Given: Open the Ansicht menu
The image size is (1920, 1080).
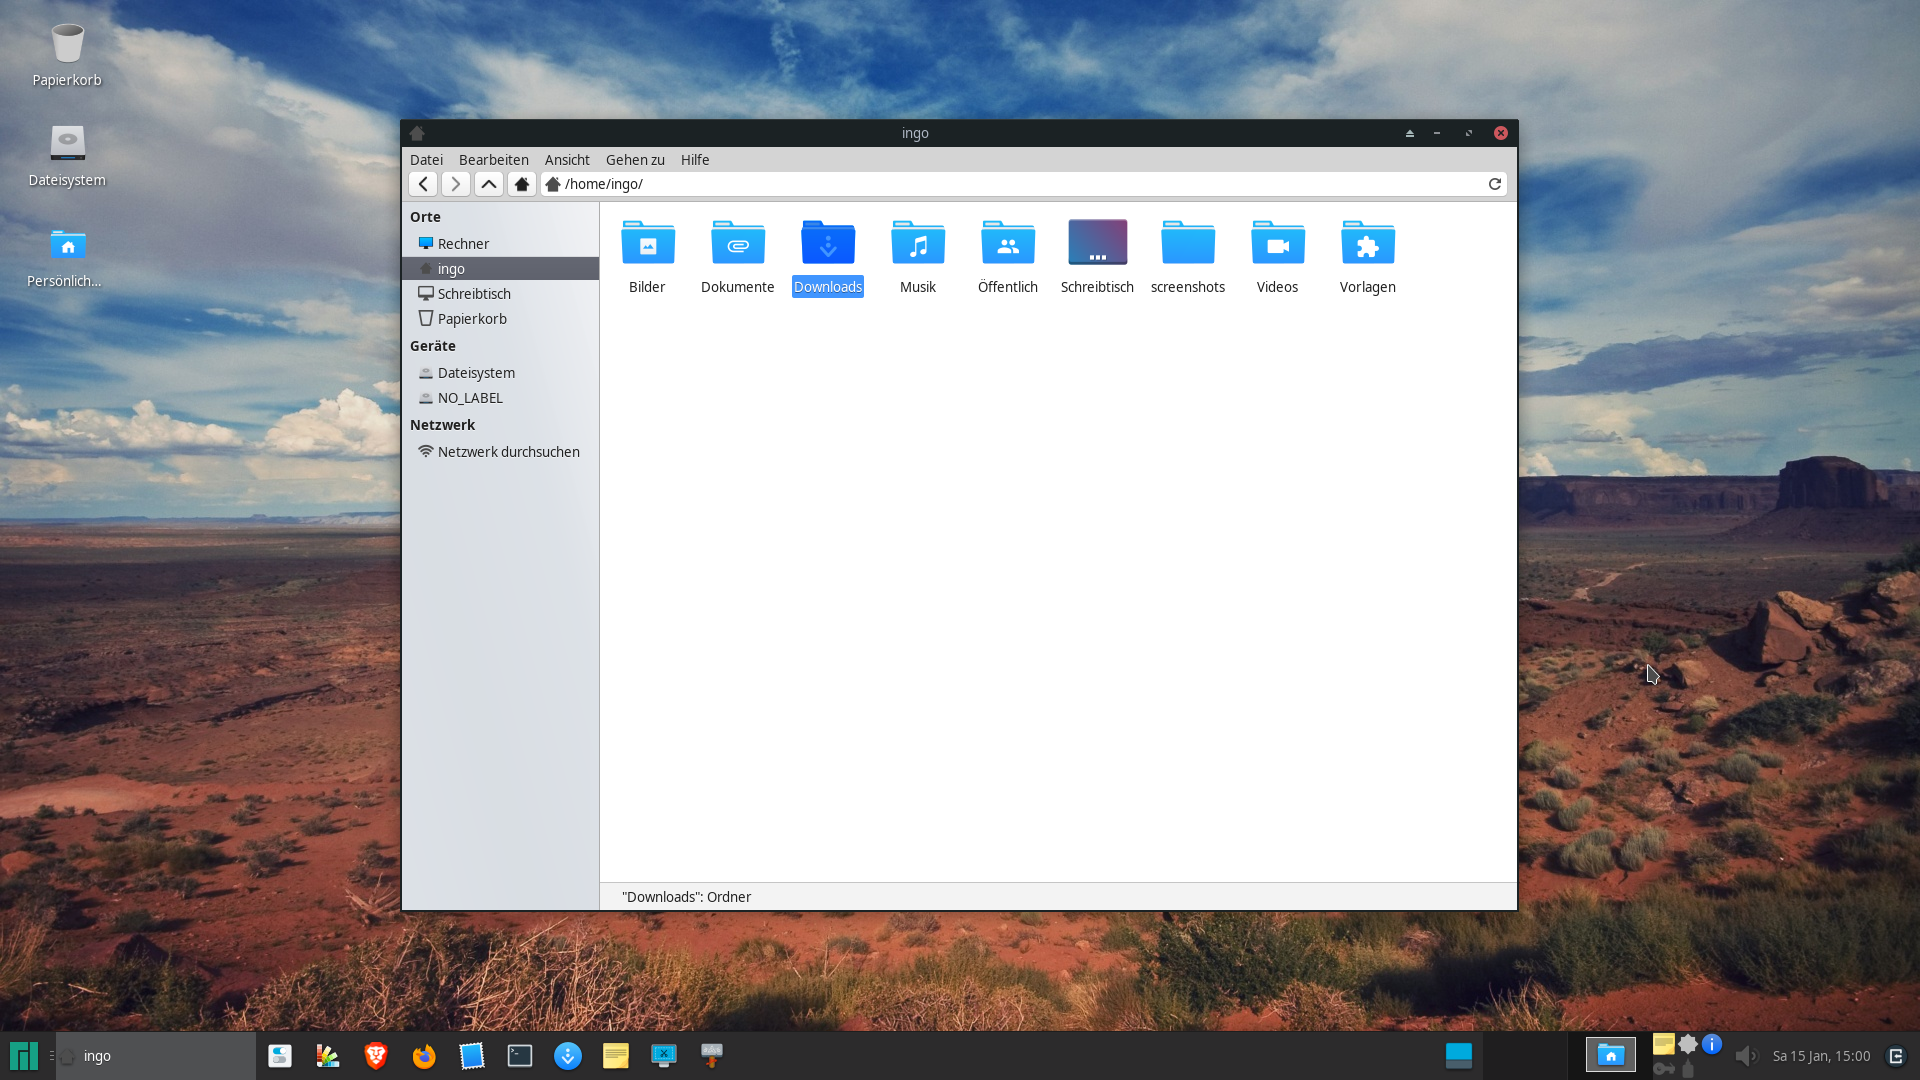Looking at the screenshot, I should click(567, 160).
